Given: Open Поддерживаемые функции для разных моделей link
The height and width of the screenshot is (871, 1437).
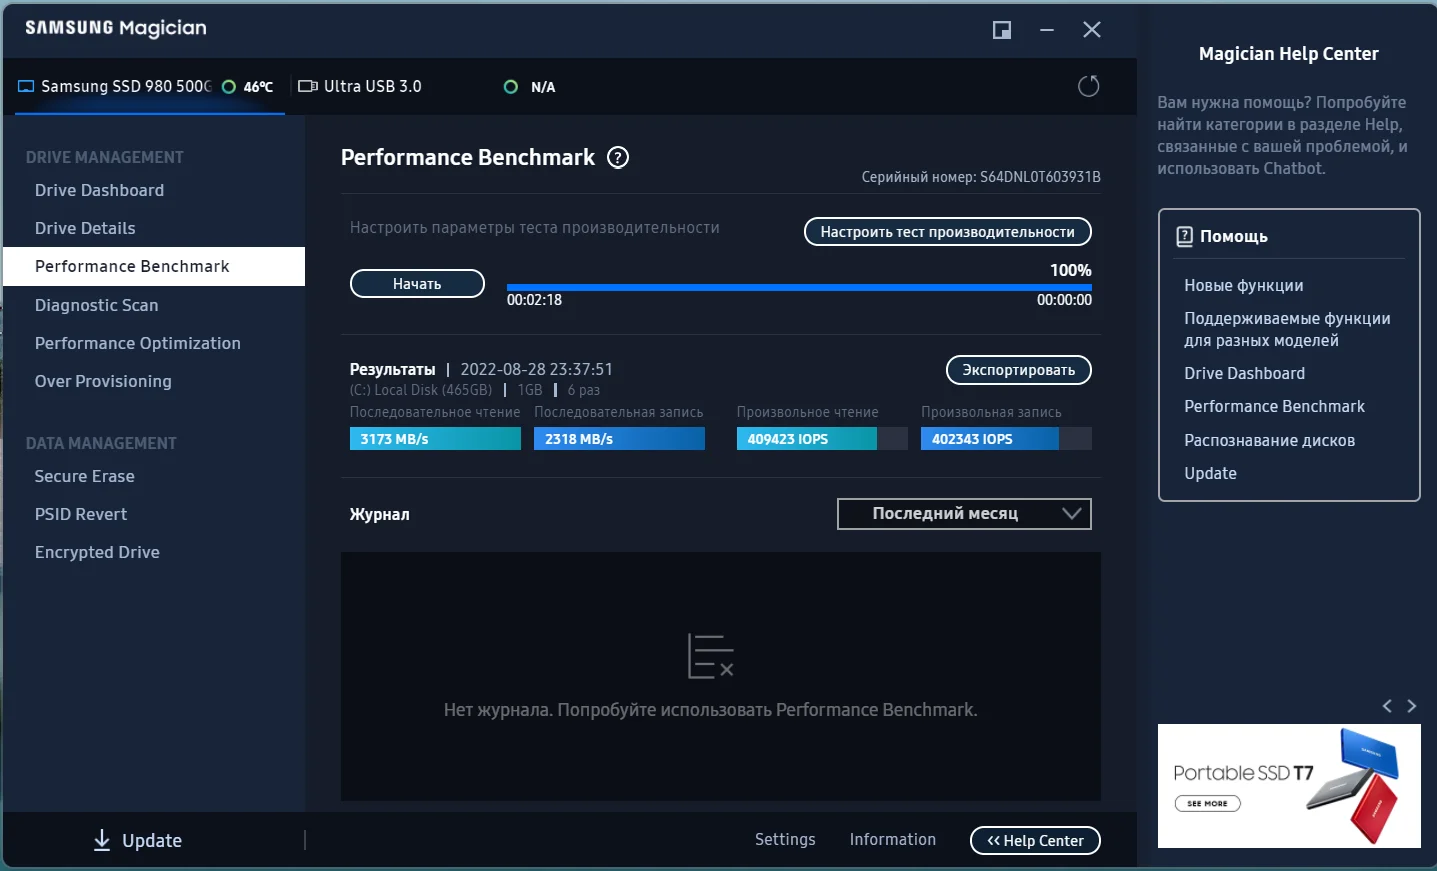Looking at the screenshot, I should click(1287, 329).
